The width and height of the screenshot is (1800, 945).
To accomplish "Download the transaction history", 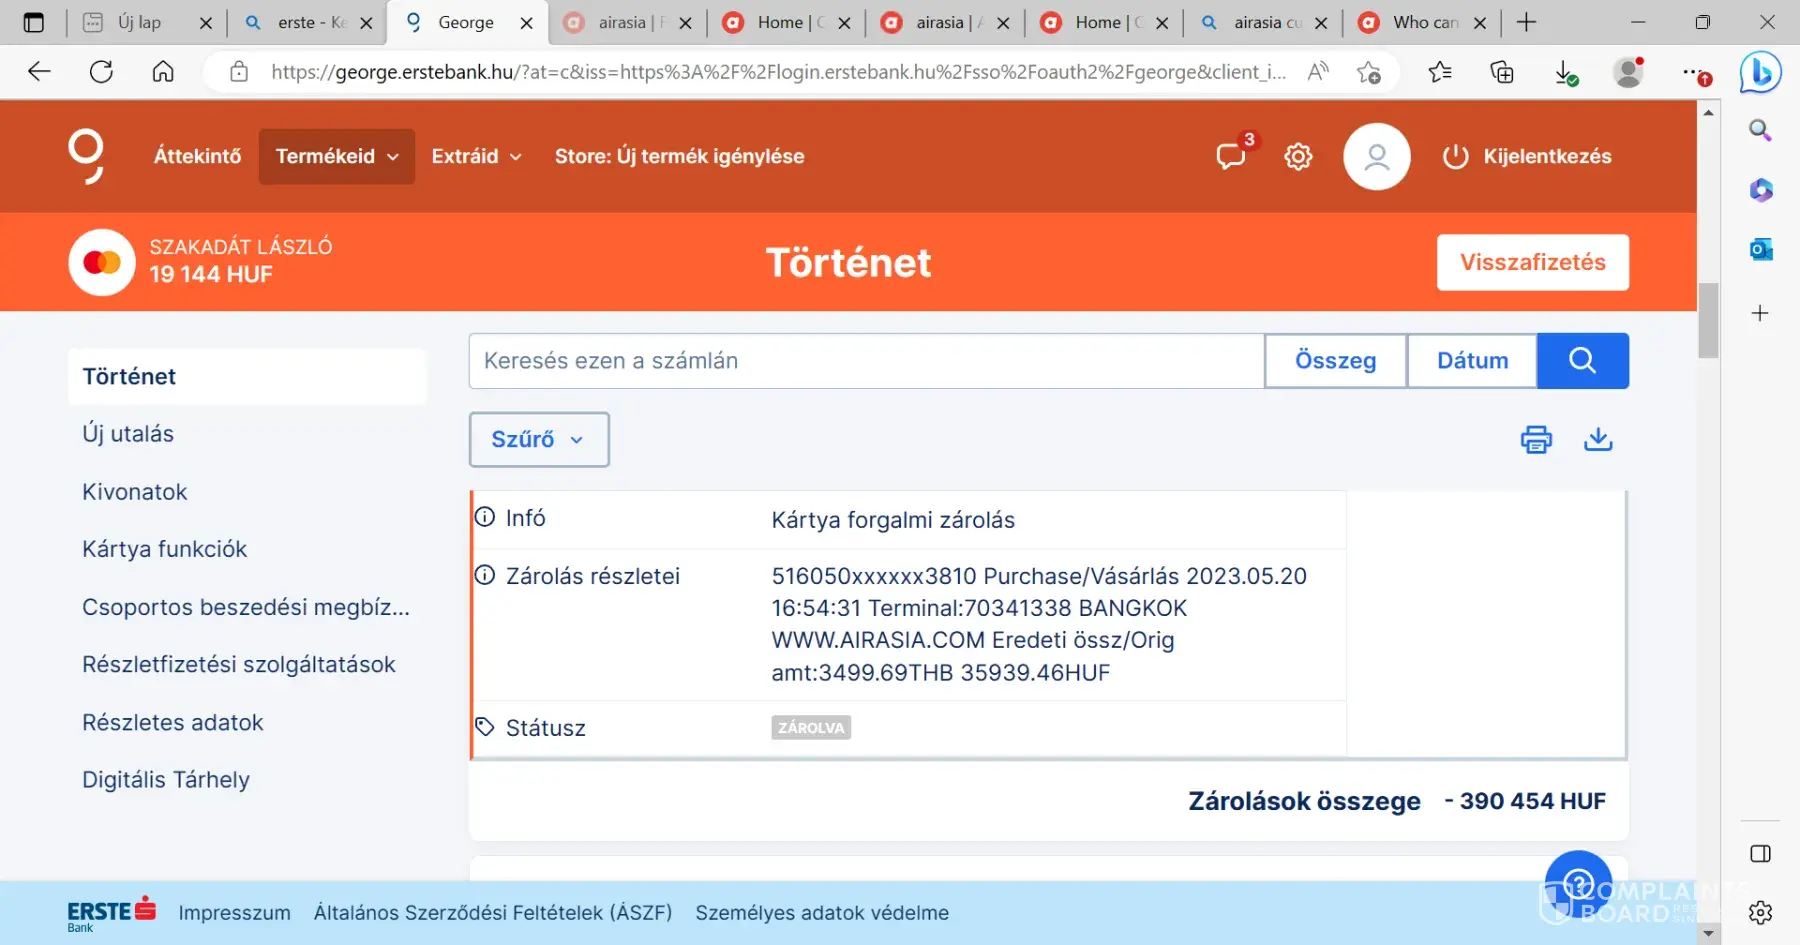I will click(1598, 439).
